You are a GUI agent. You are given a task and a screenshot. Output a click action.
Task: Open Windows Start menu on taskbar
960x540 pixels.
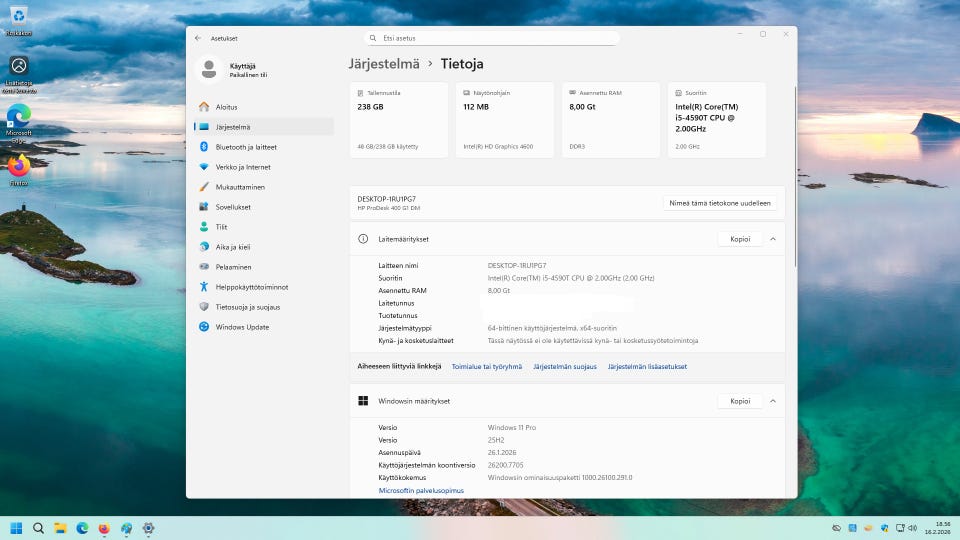16,528
